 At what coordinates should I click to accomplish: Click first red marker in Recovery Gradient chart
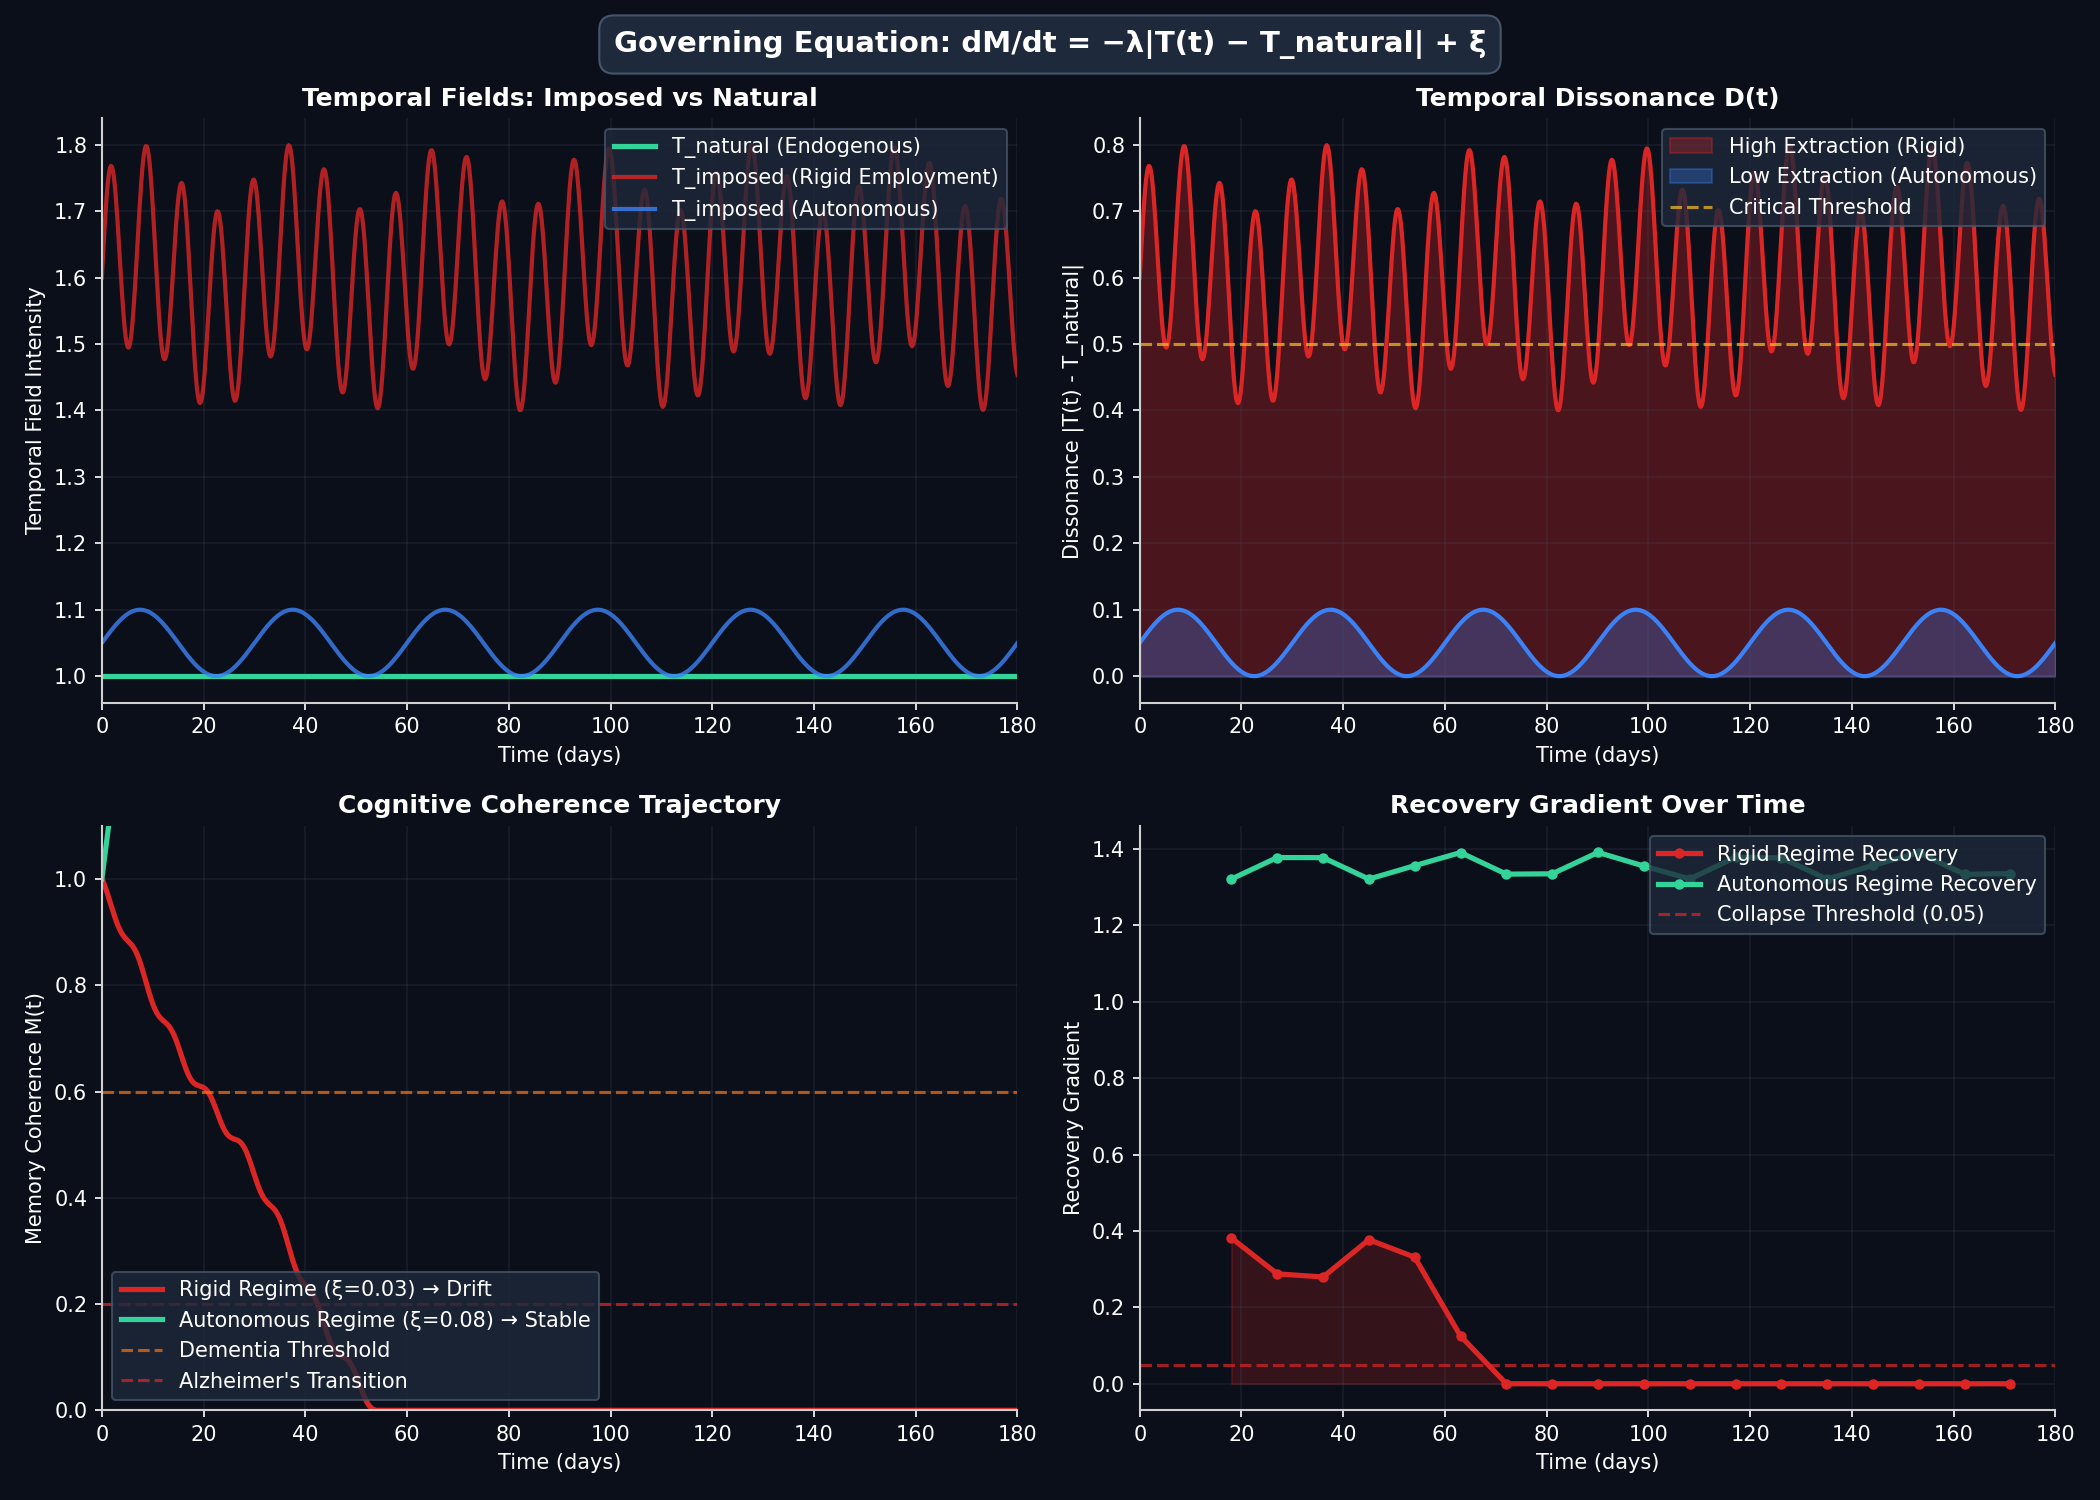[x=1231, y=1238]
